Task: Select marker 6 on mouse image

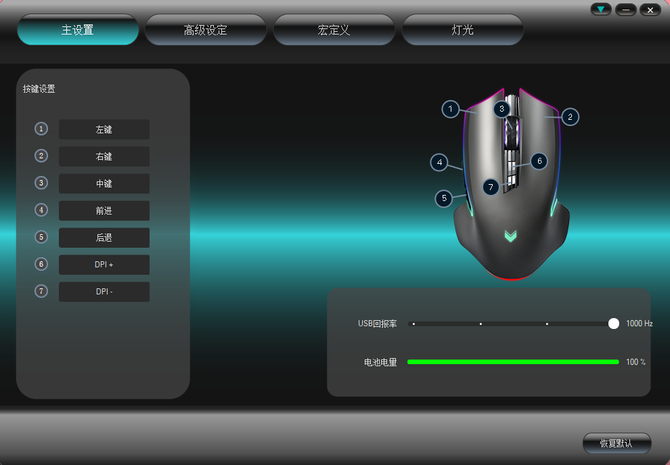Action: 539,161
